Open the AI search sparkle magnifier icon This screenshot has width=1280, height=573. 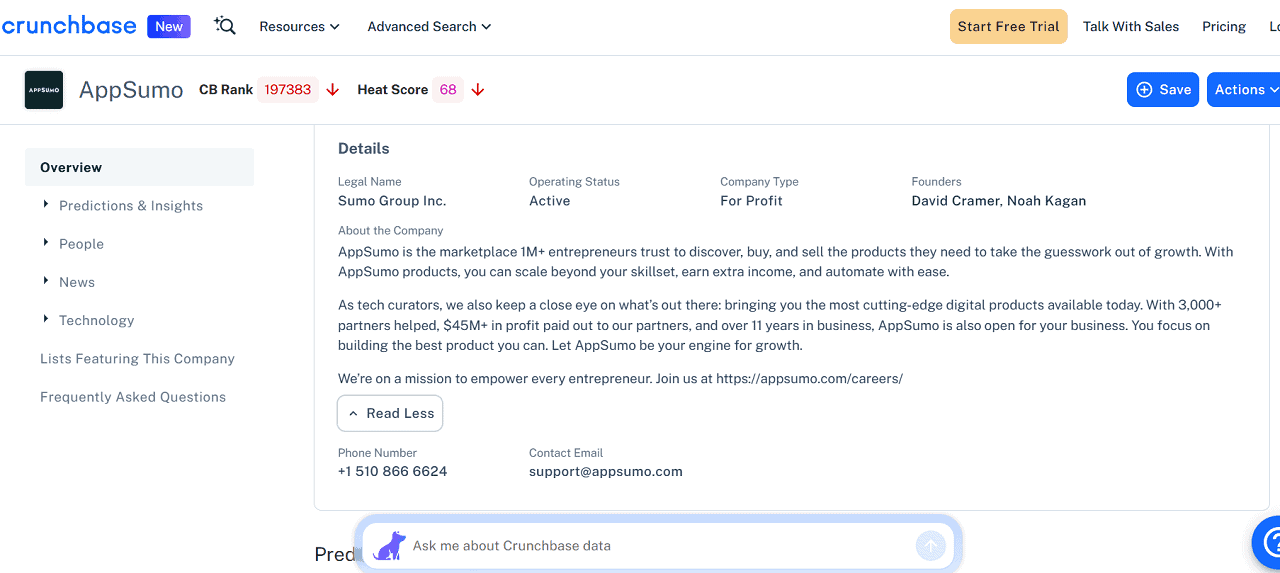click(x=225, y=26)
